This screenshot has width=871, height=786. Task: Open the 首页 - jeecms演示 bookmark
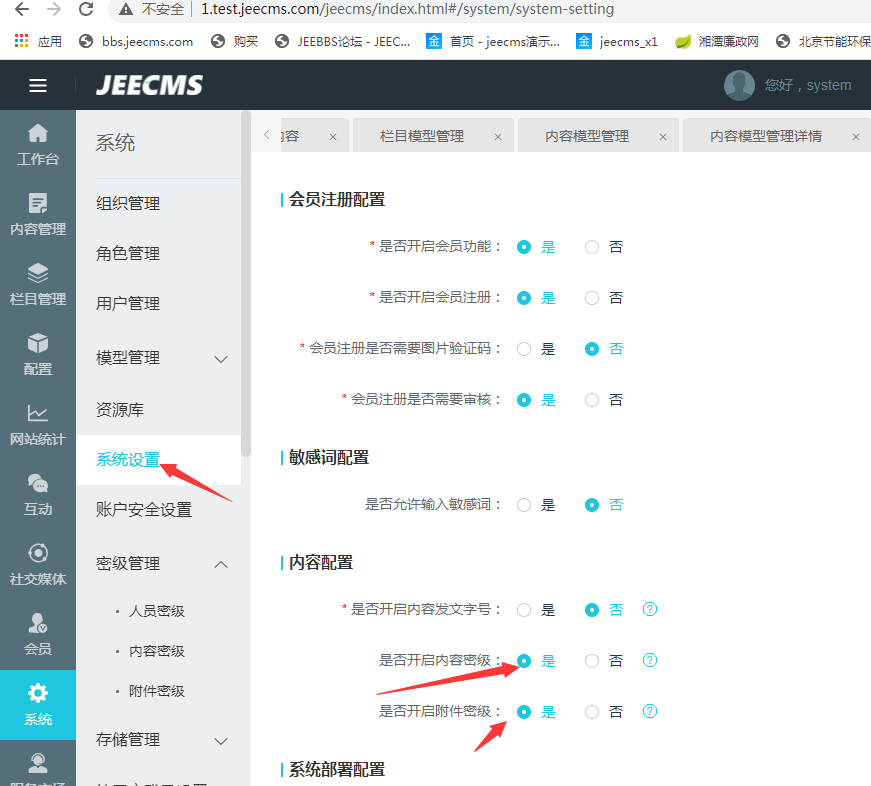pos(493,42)
